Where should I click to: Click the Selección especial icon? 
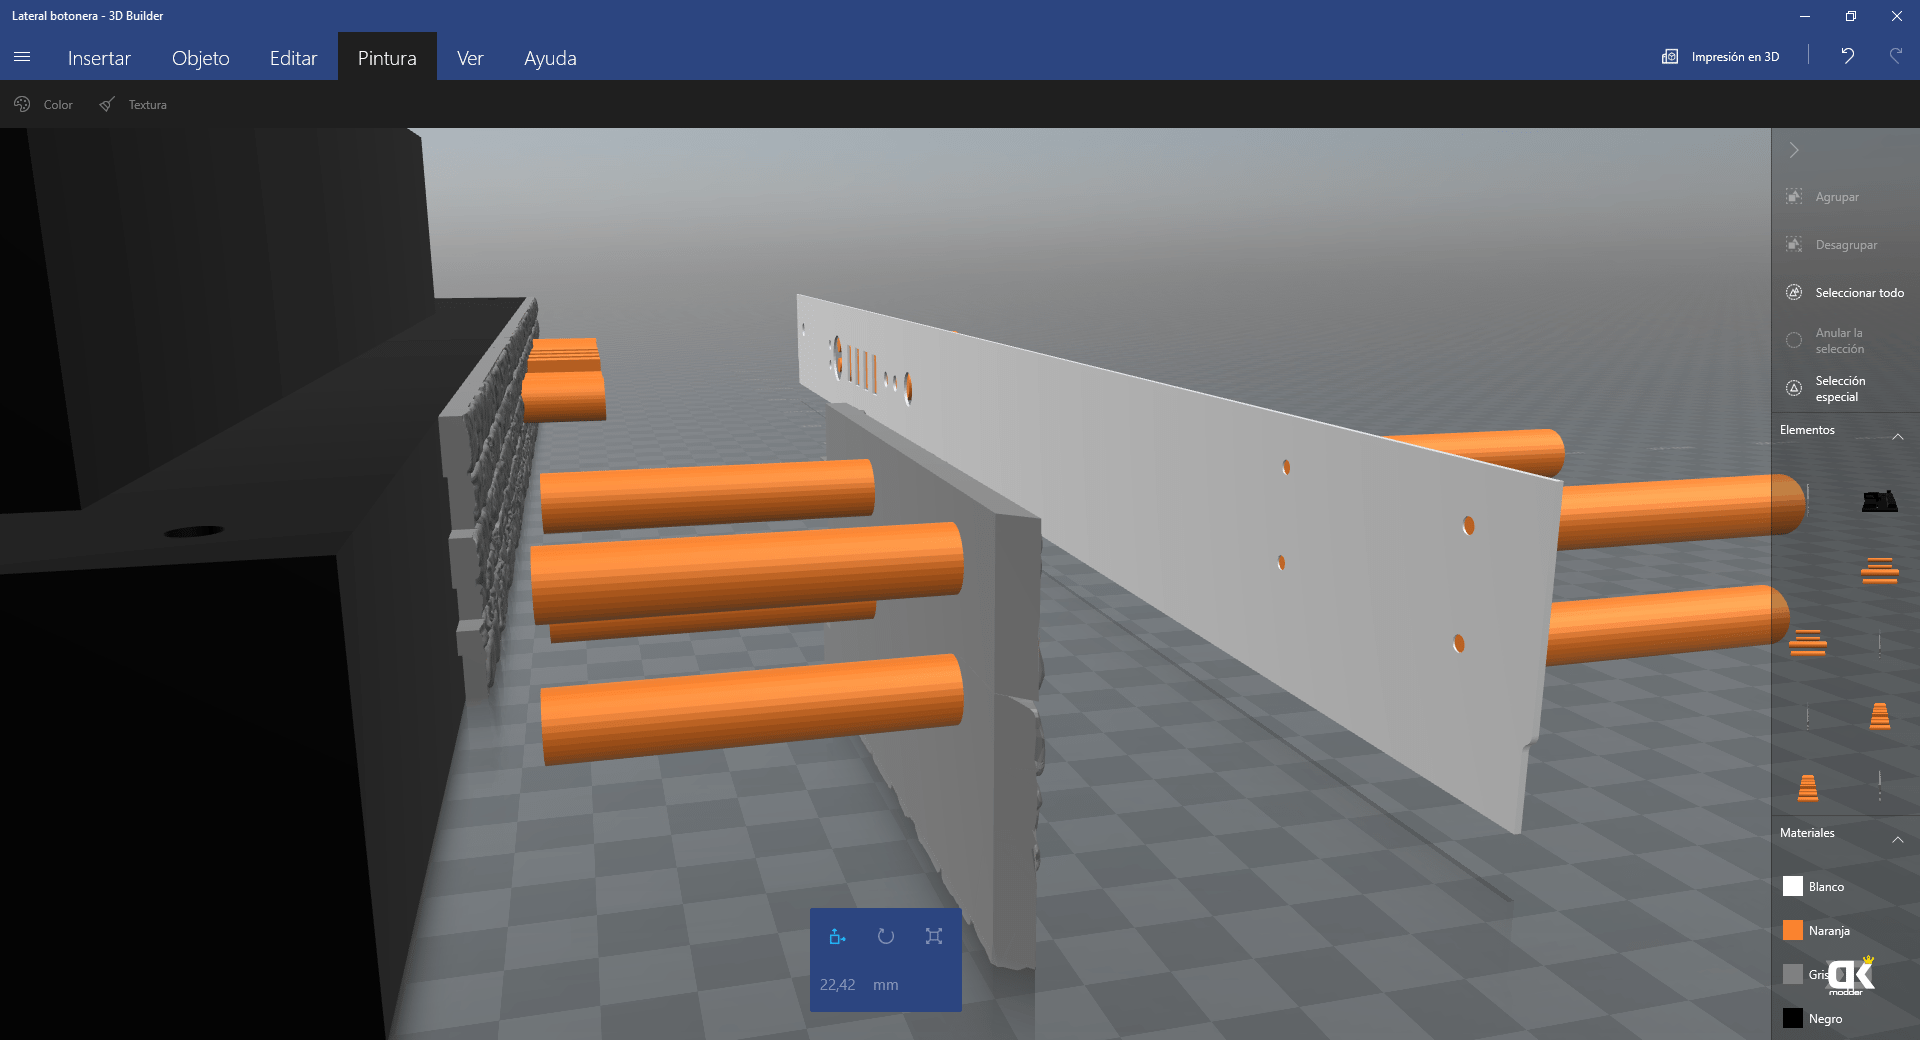1794,388
